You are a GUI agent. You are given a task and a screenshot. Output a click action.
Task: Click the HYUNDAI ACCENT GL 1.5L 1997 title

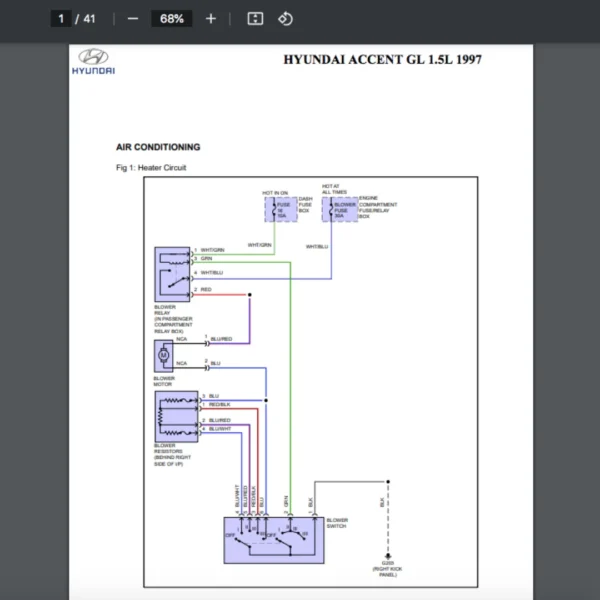point(382,60)
